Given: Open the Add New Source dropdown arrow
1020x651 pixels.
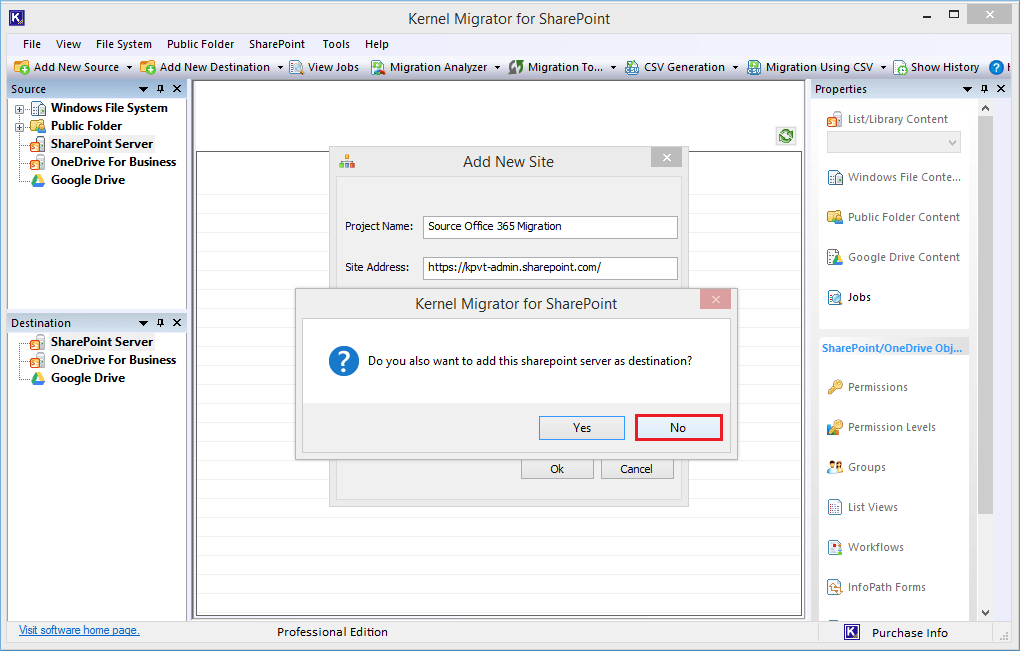Looking at the screenshot, I should click(129, 68).
